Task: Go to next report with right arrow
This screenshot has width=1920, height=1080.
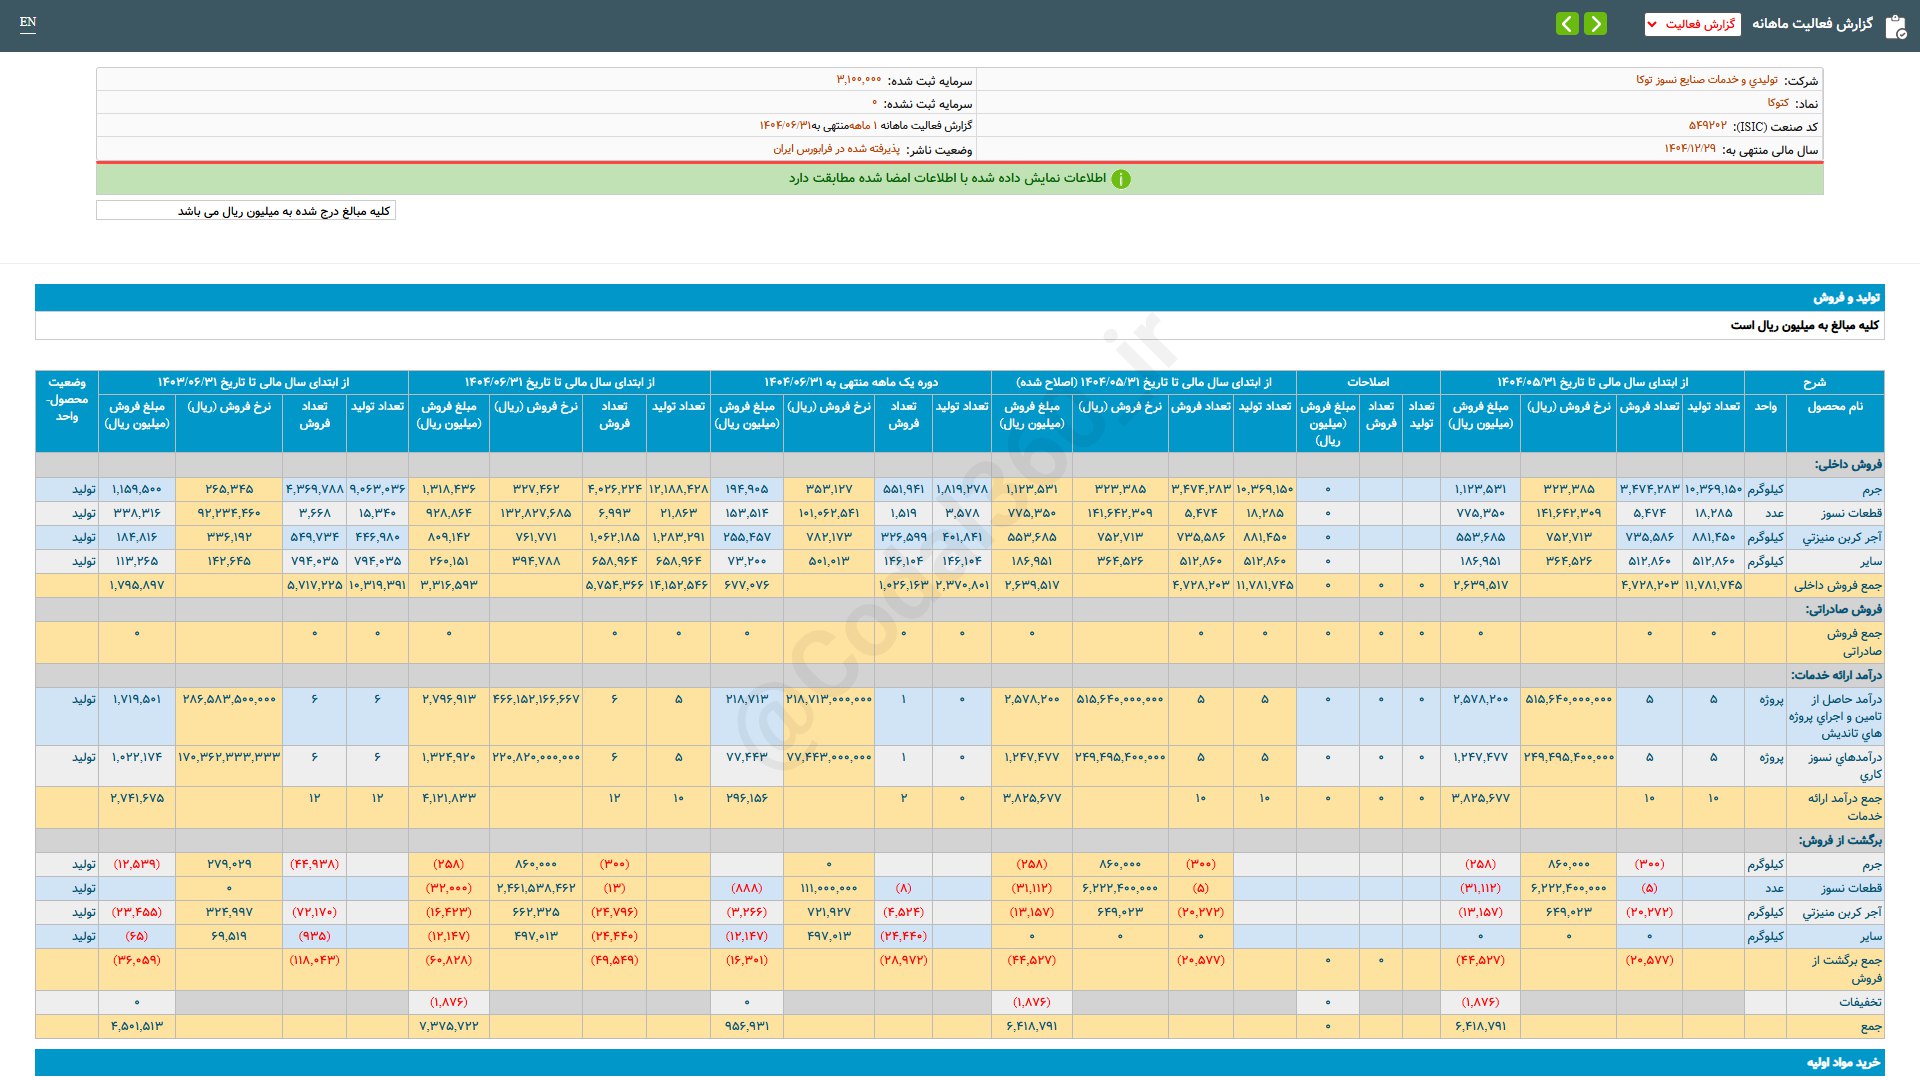Action: point(1596,23)
